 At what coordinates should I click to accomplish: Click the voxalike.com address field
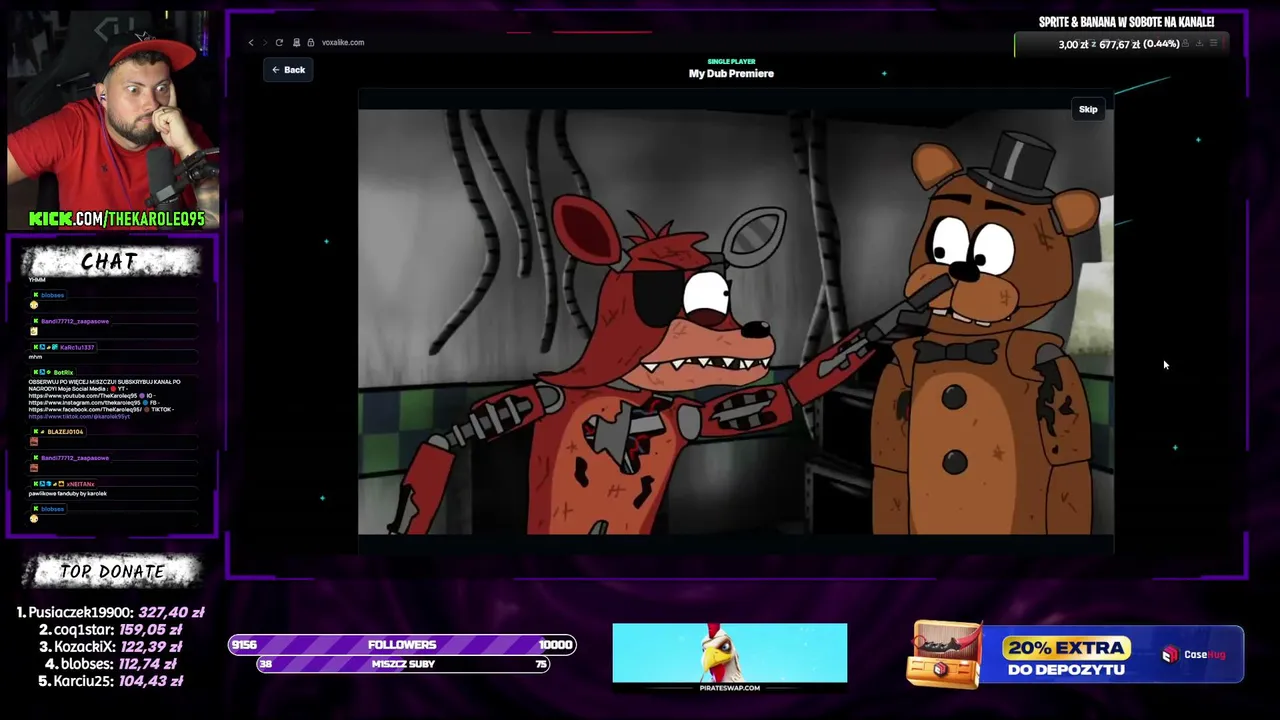tap(343, 42)
